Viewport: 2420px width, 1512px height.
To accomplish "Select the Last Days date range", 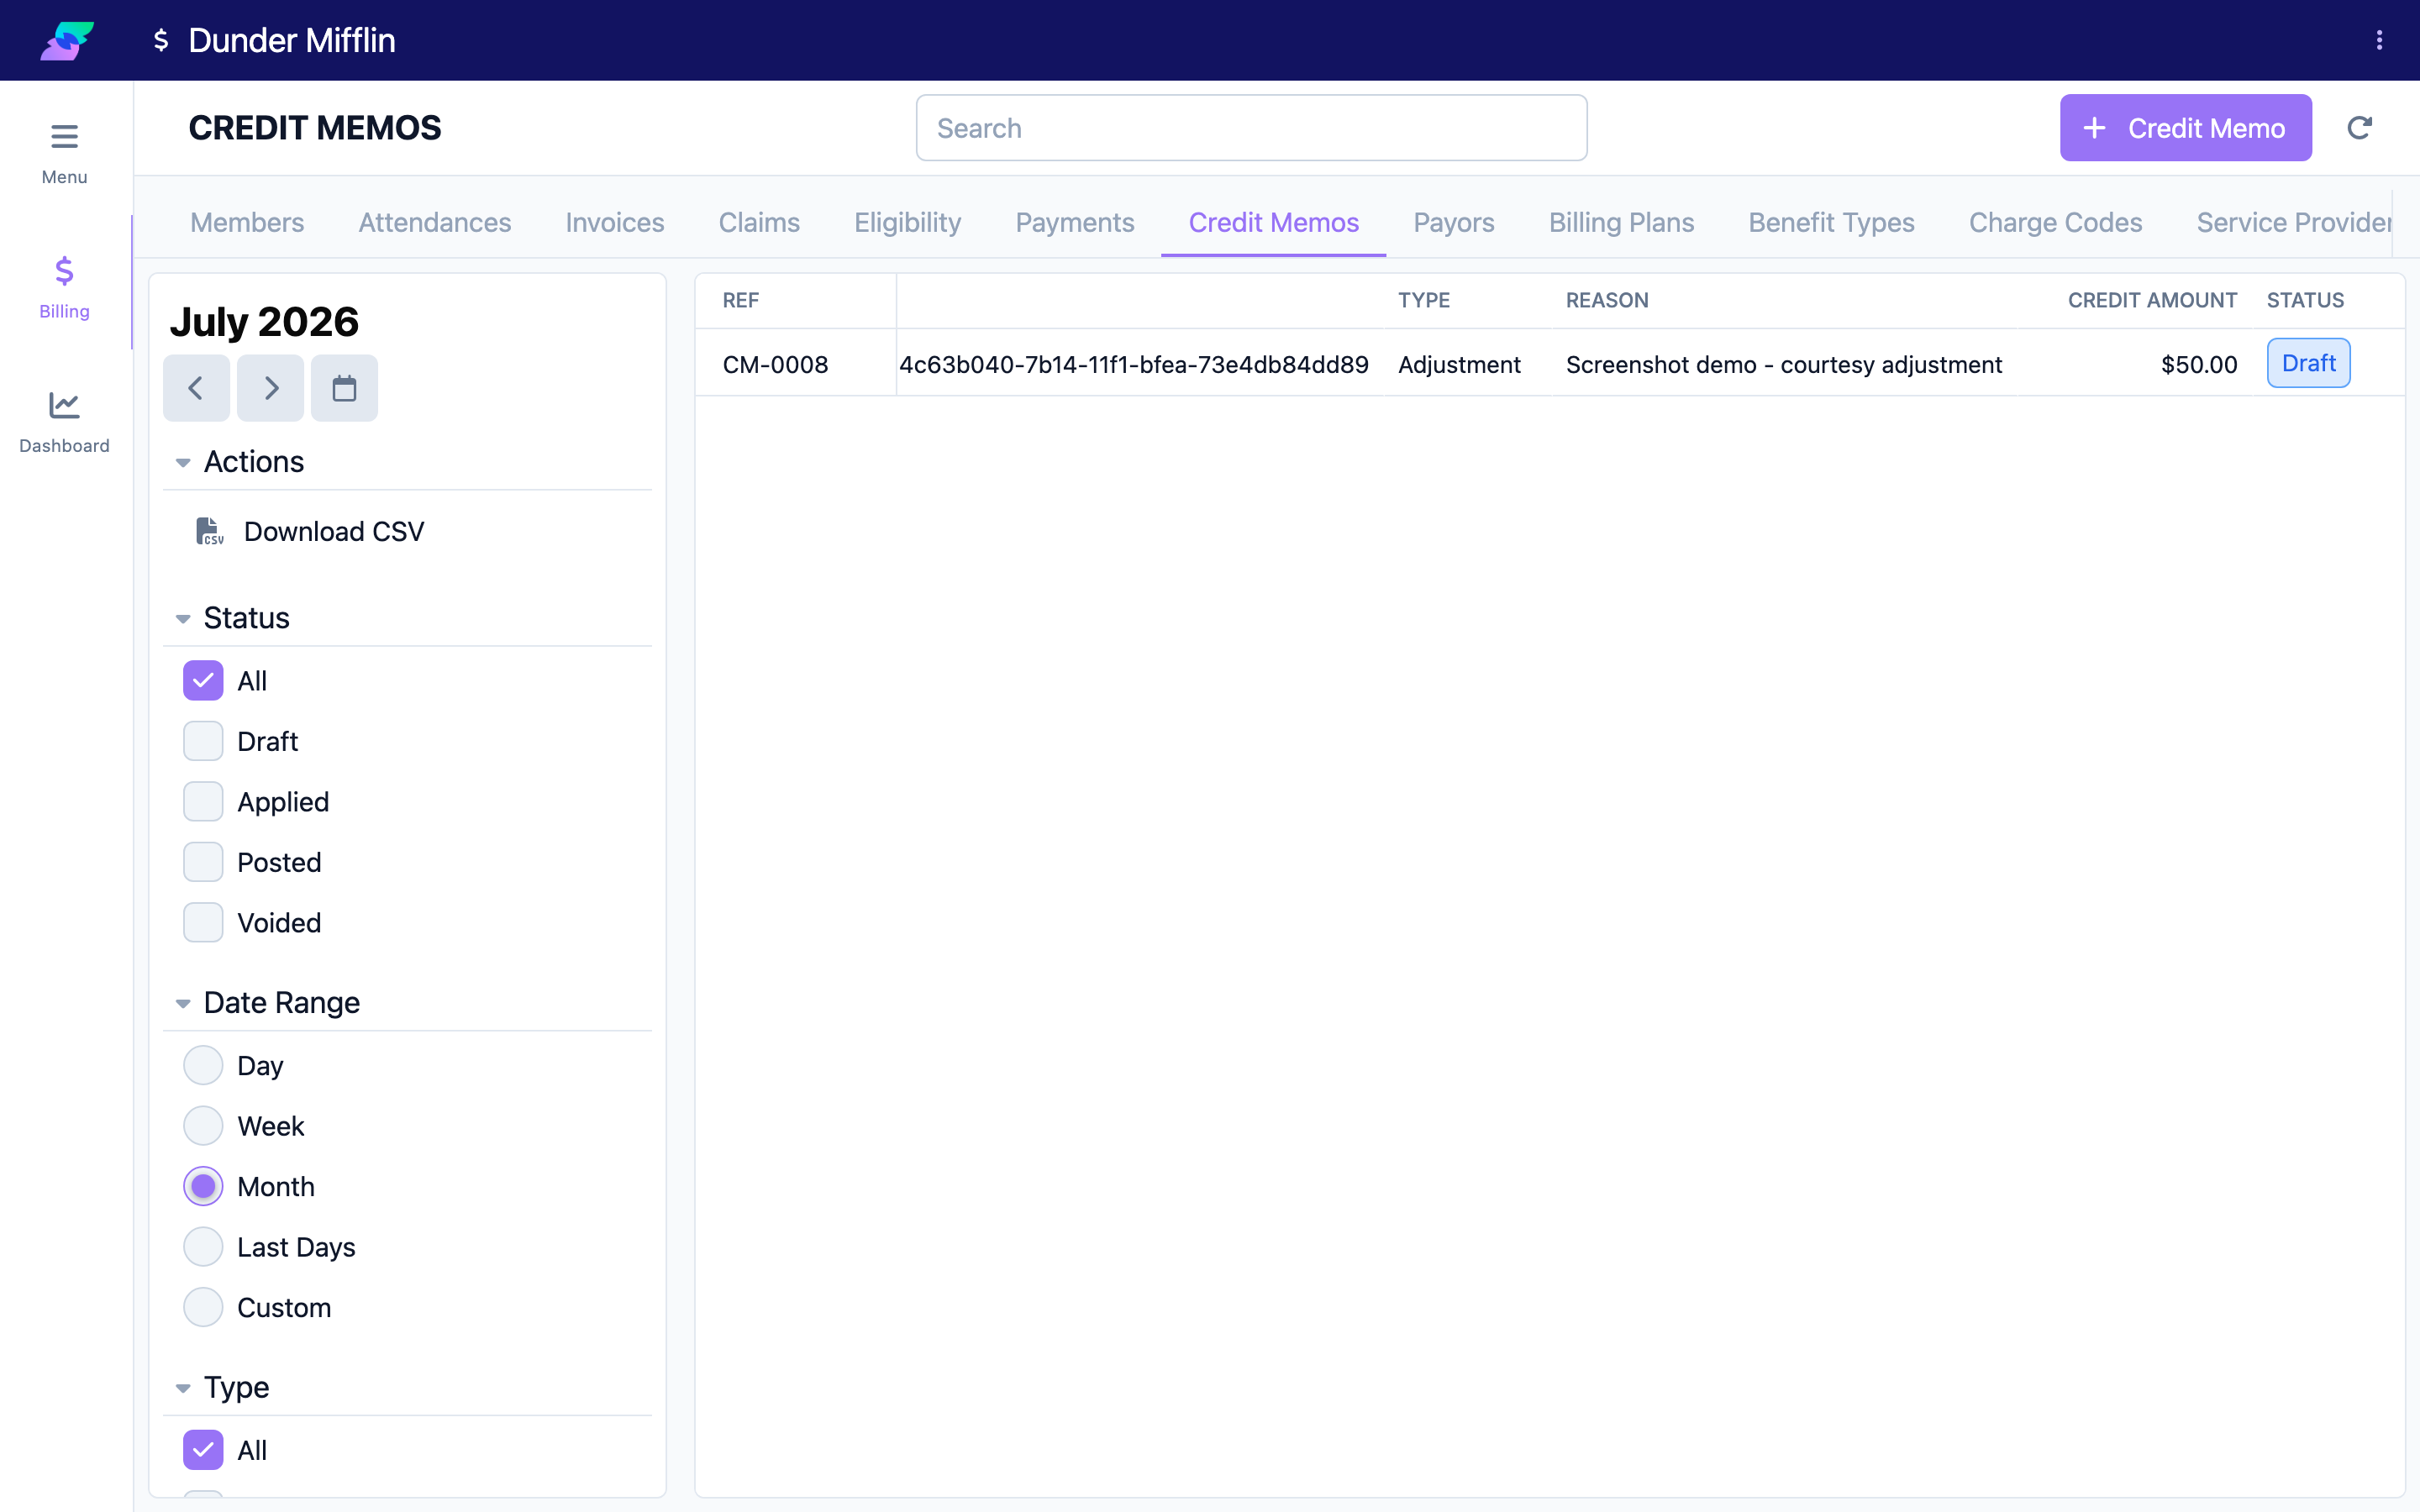I will click(203, 1247).
